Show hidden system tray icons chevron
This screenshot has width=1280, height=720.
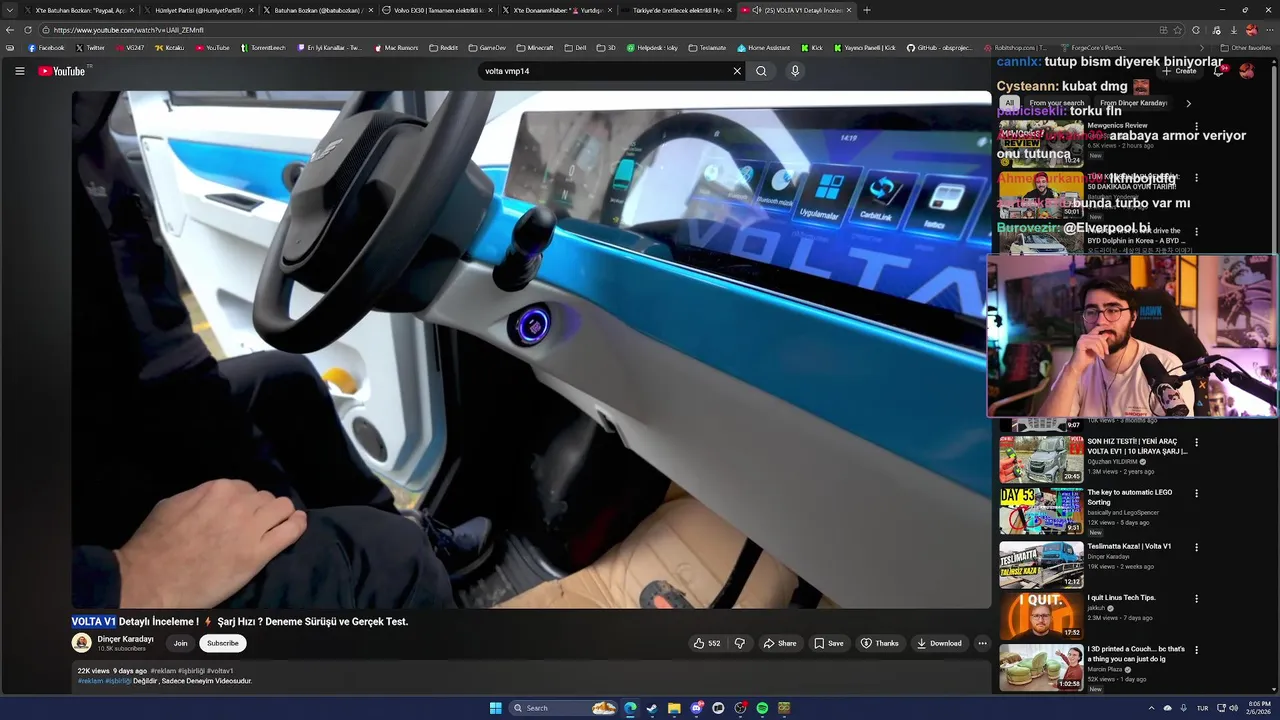(x=1151, y=708)
